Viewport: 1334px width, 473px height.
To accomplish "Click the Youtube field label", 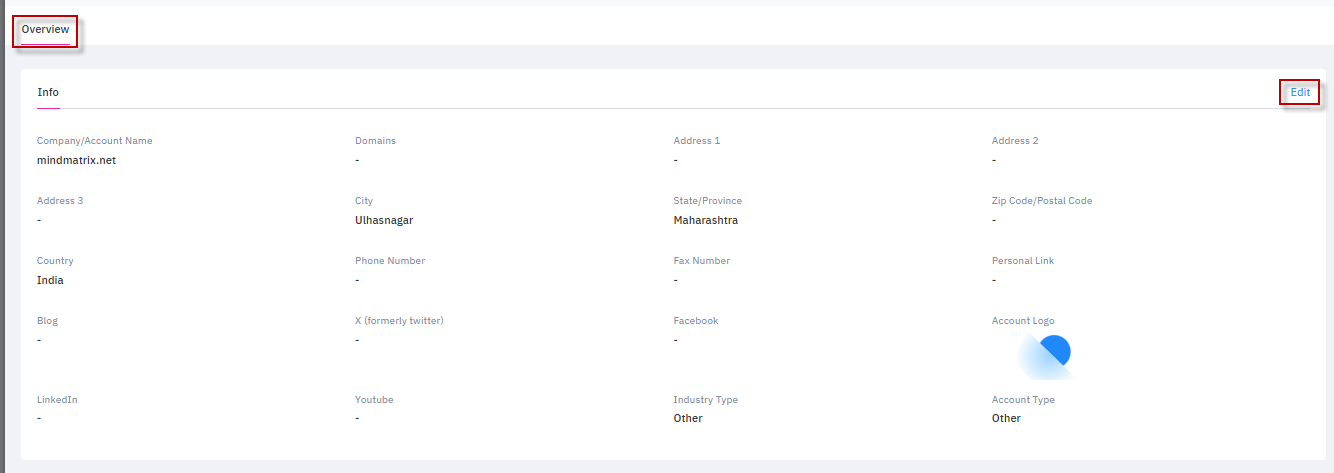I will [374, 400].
